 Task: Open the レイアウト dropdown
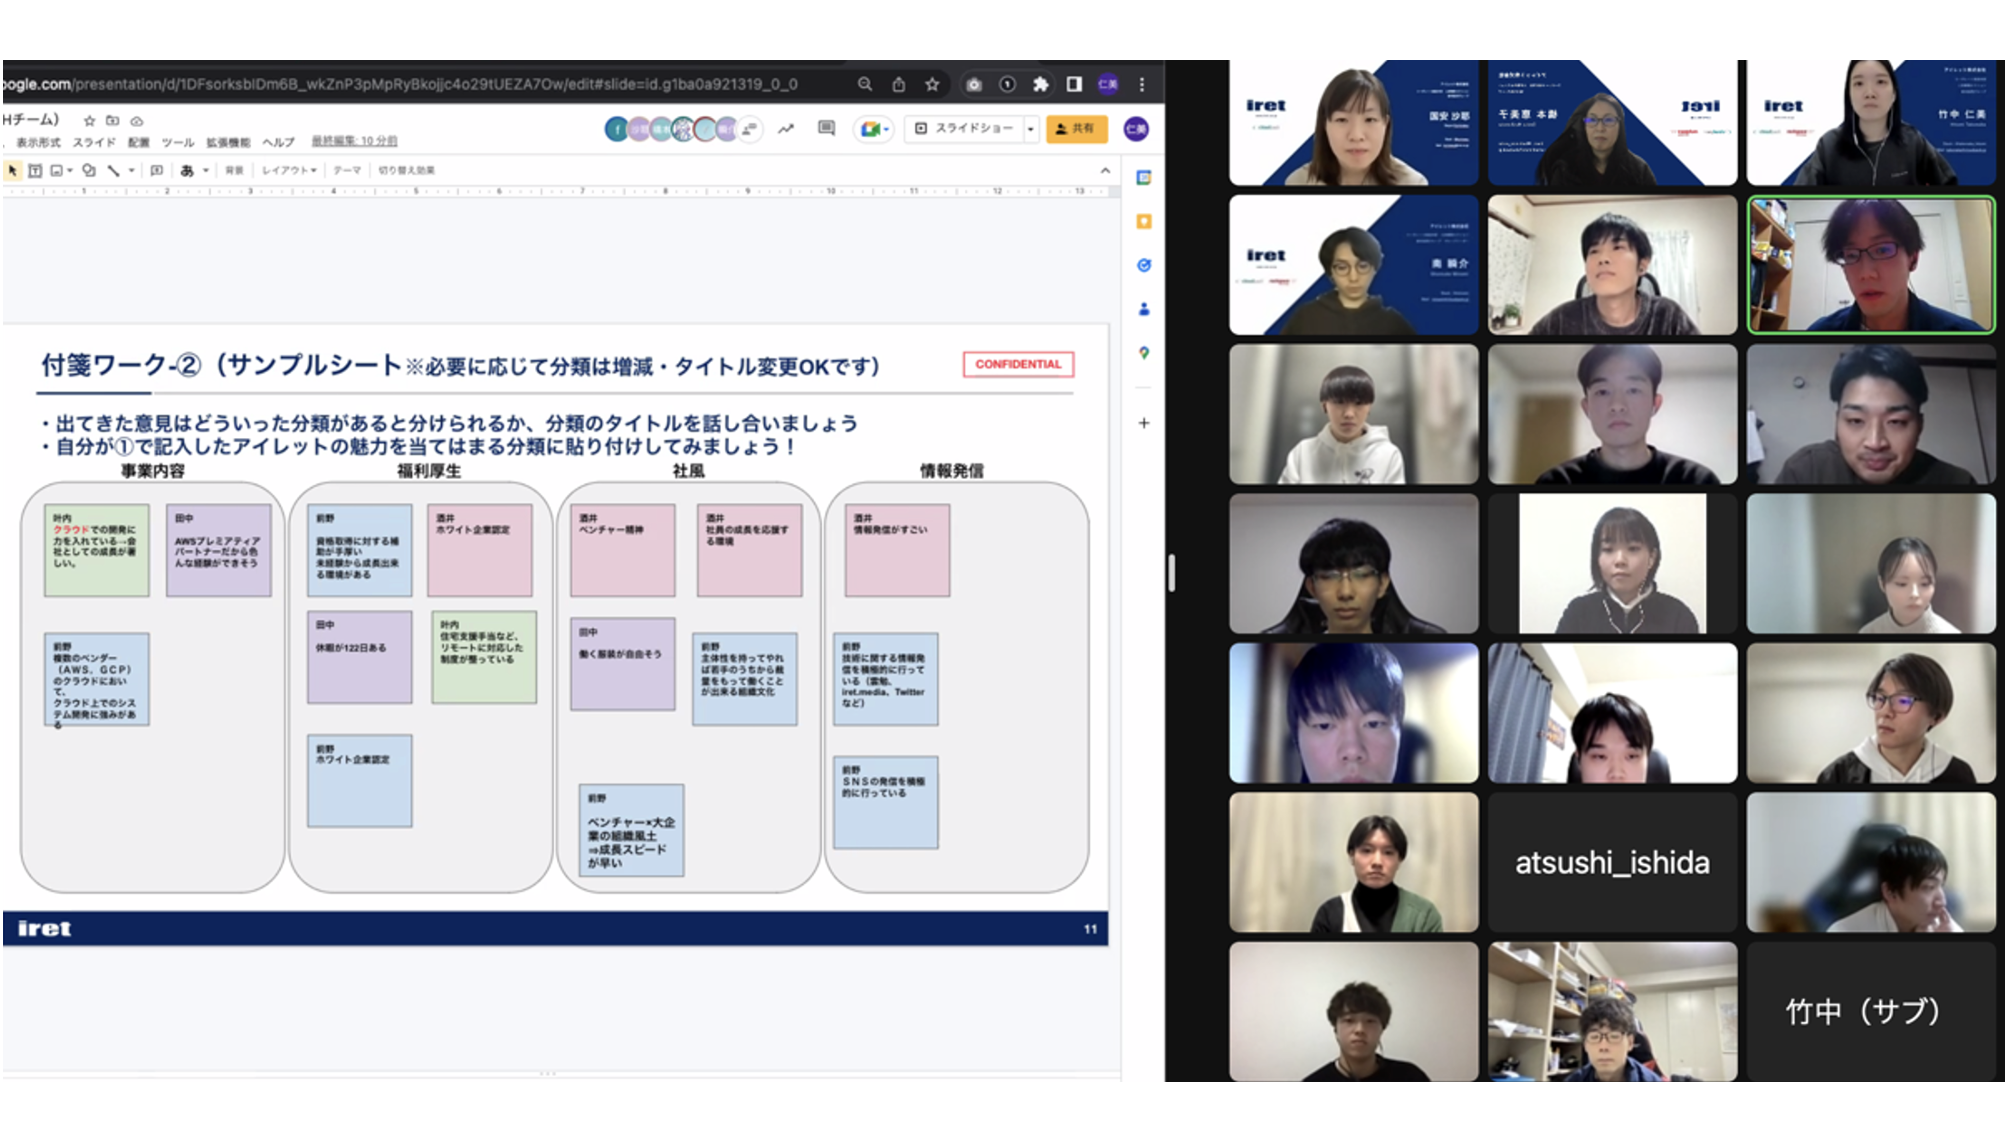pyautogui.click(x=289, y=171)
